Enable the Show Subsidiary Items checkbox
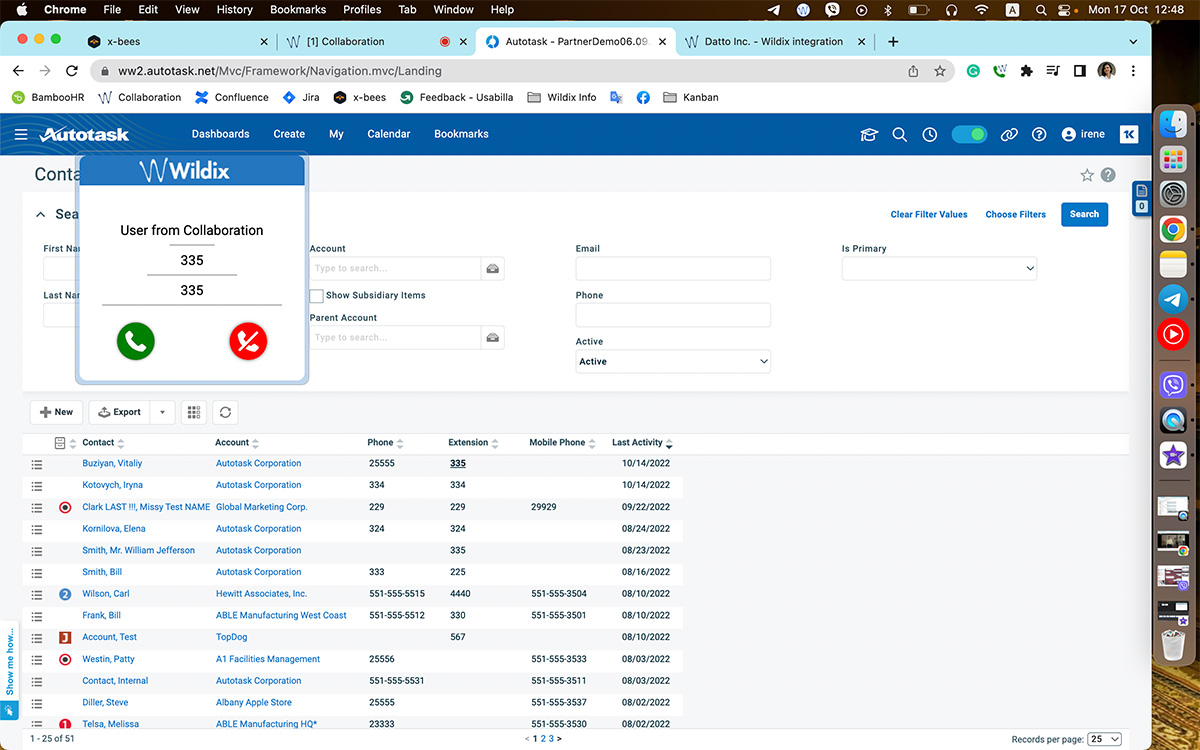 coord(316,295)
